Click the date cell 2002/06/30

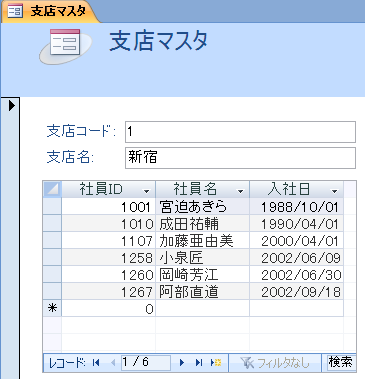pyautogui.click(x=297, y=275)
